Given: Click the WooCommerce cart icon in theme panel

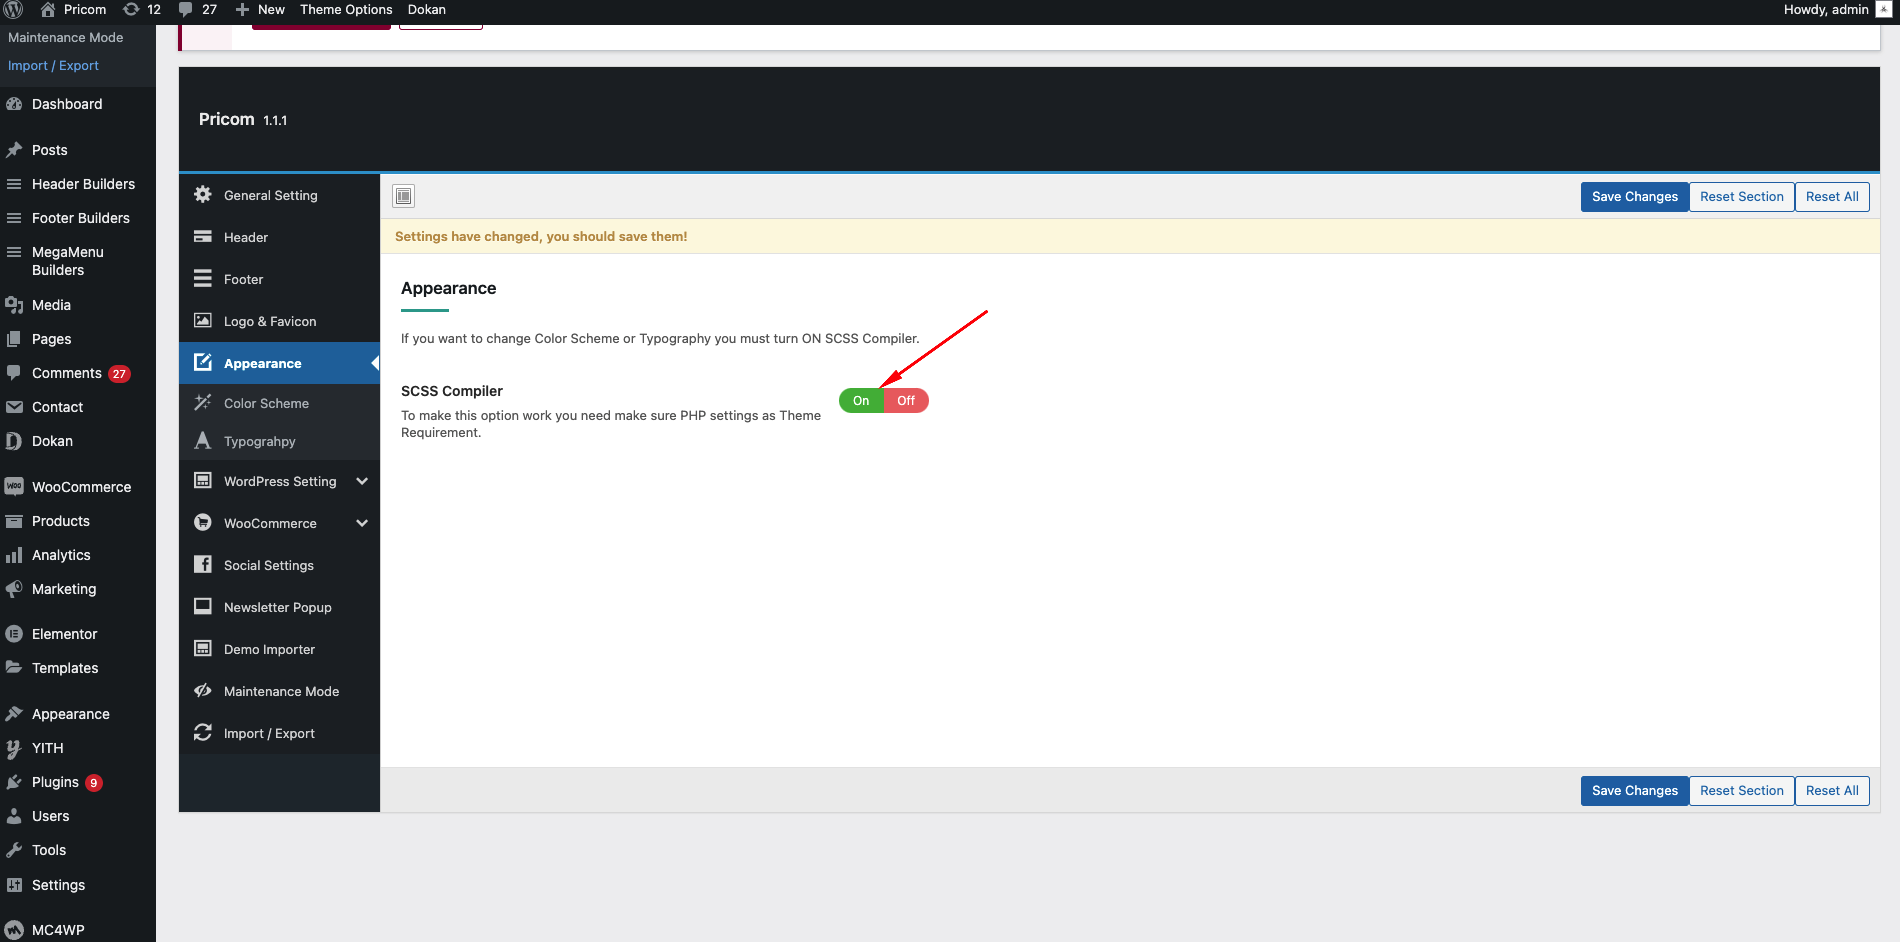Looking at the screenshot, I should tap(203, 523).
